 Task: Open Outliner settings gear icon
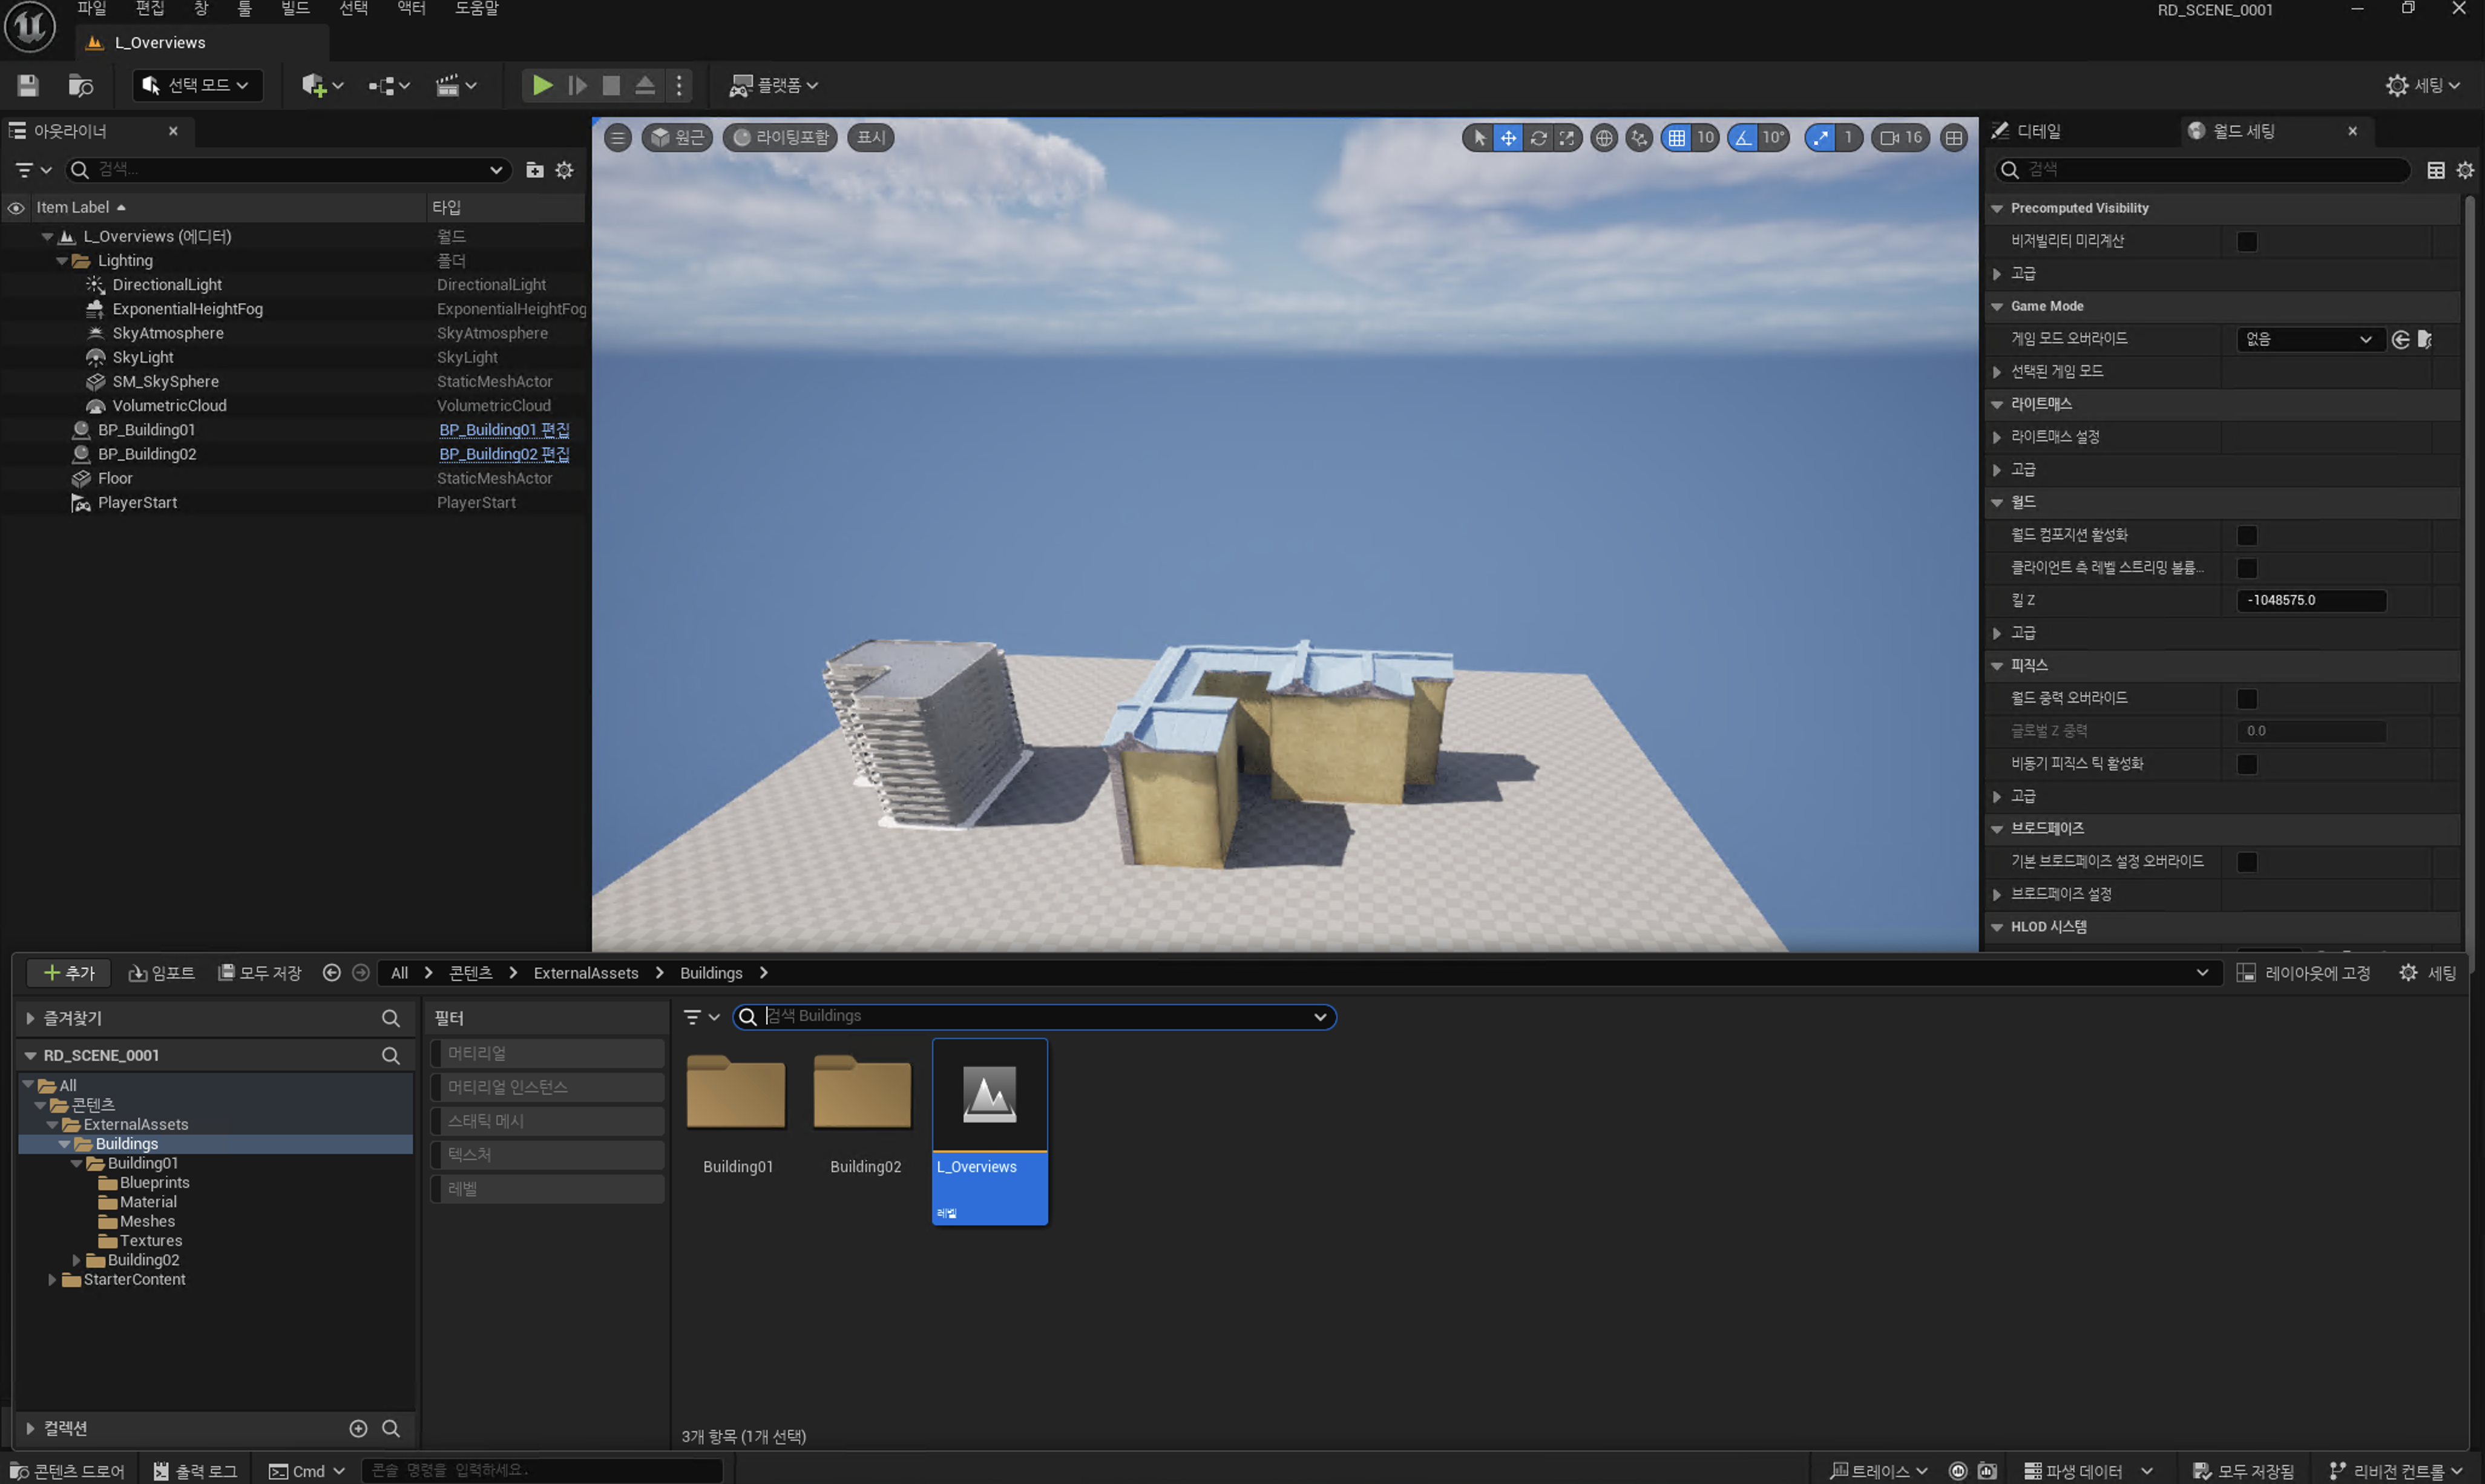click(564, 170)
